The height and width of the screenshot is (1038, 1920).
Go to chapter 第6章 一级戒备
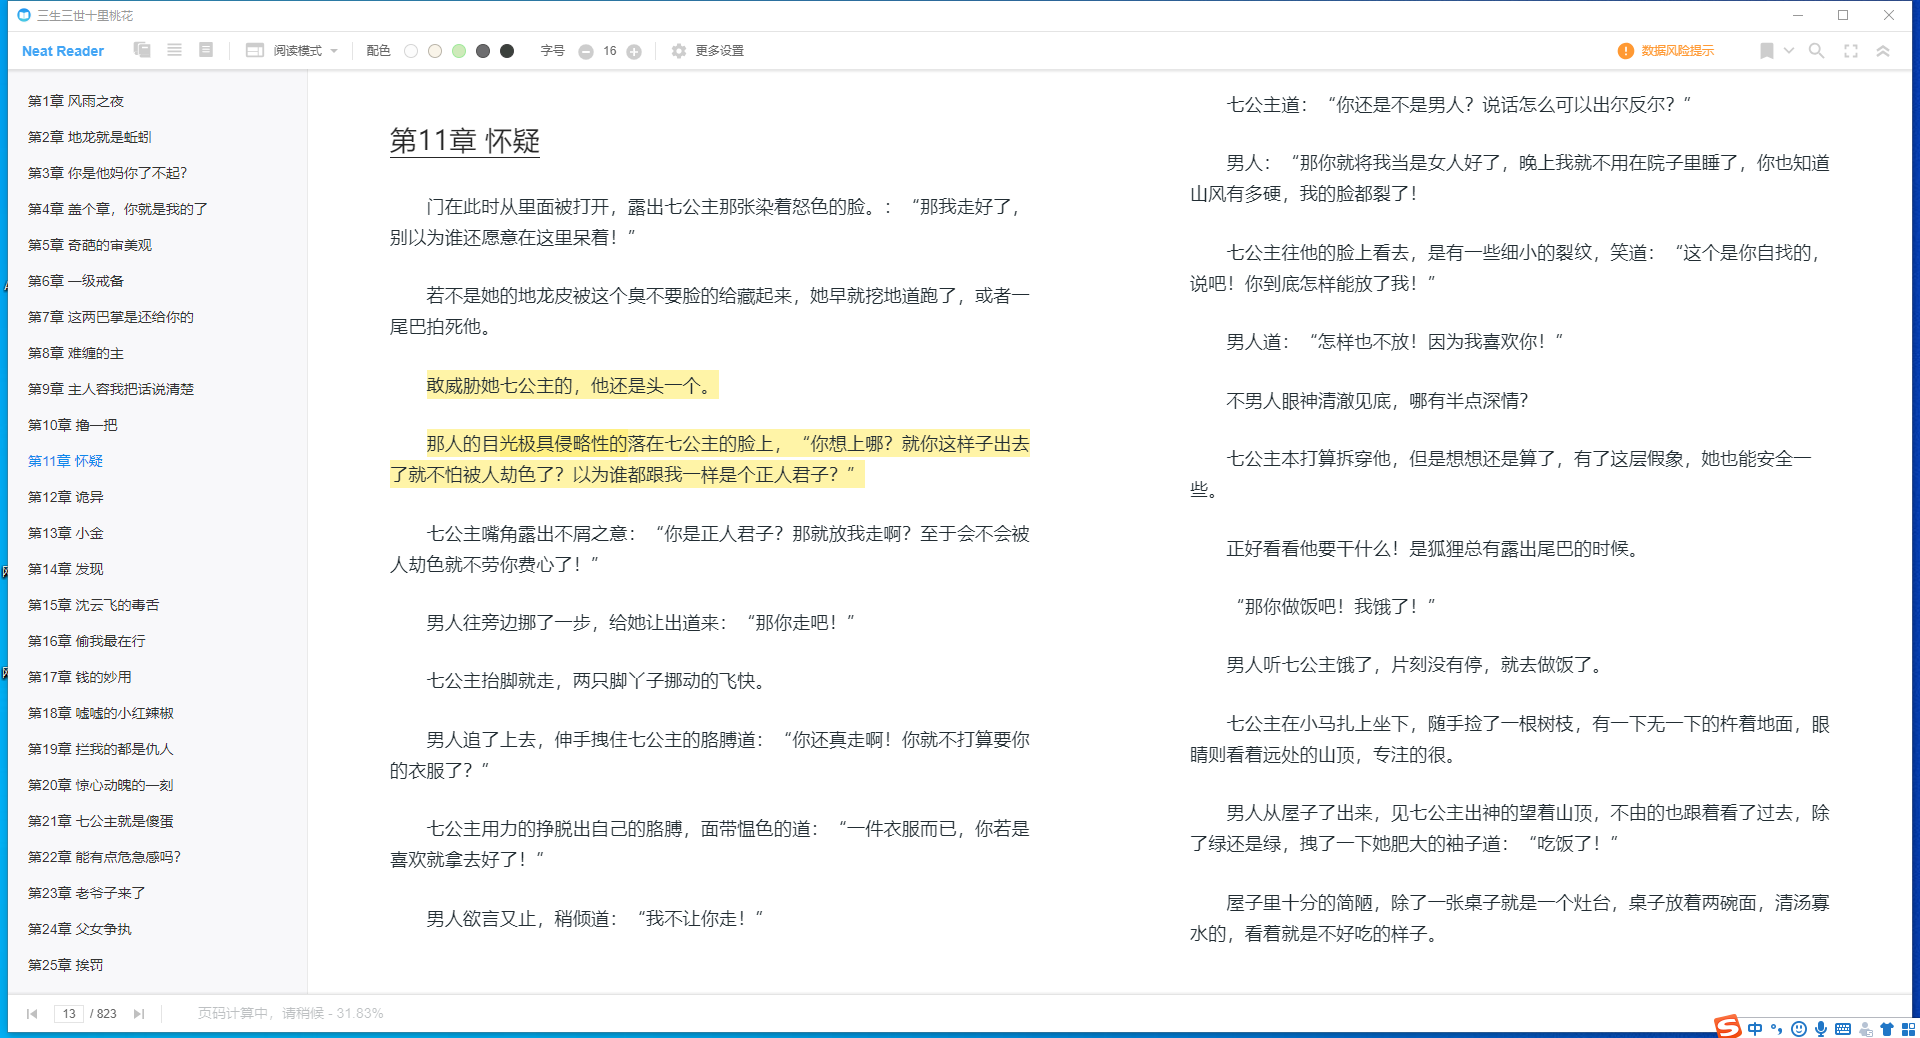click(76, 281)
